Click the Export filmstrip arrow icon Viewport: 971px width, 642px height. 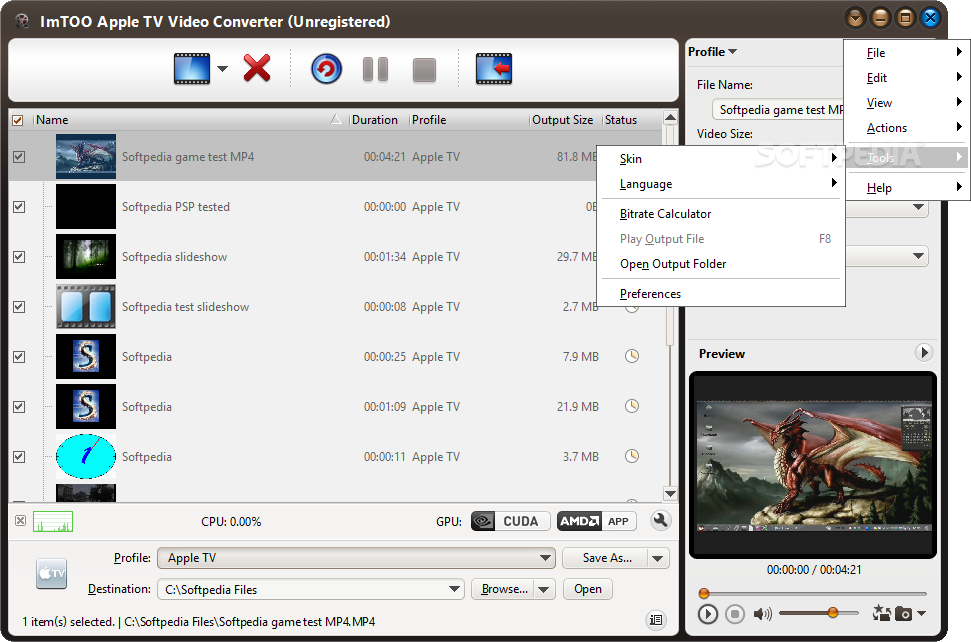[x=494, y=69]
